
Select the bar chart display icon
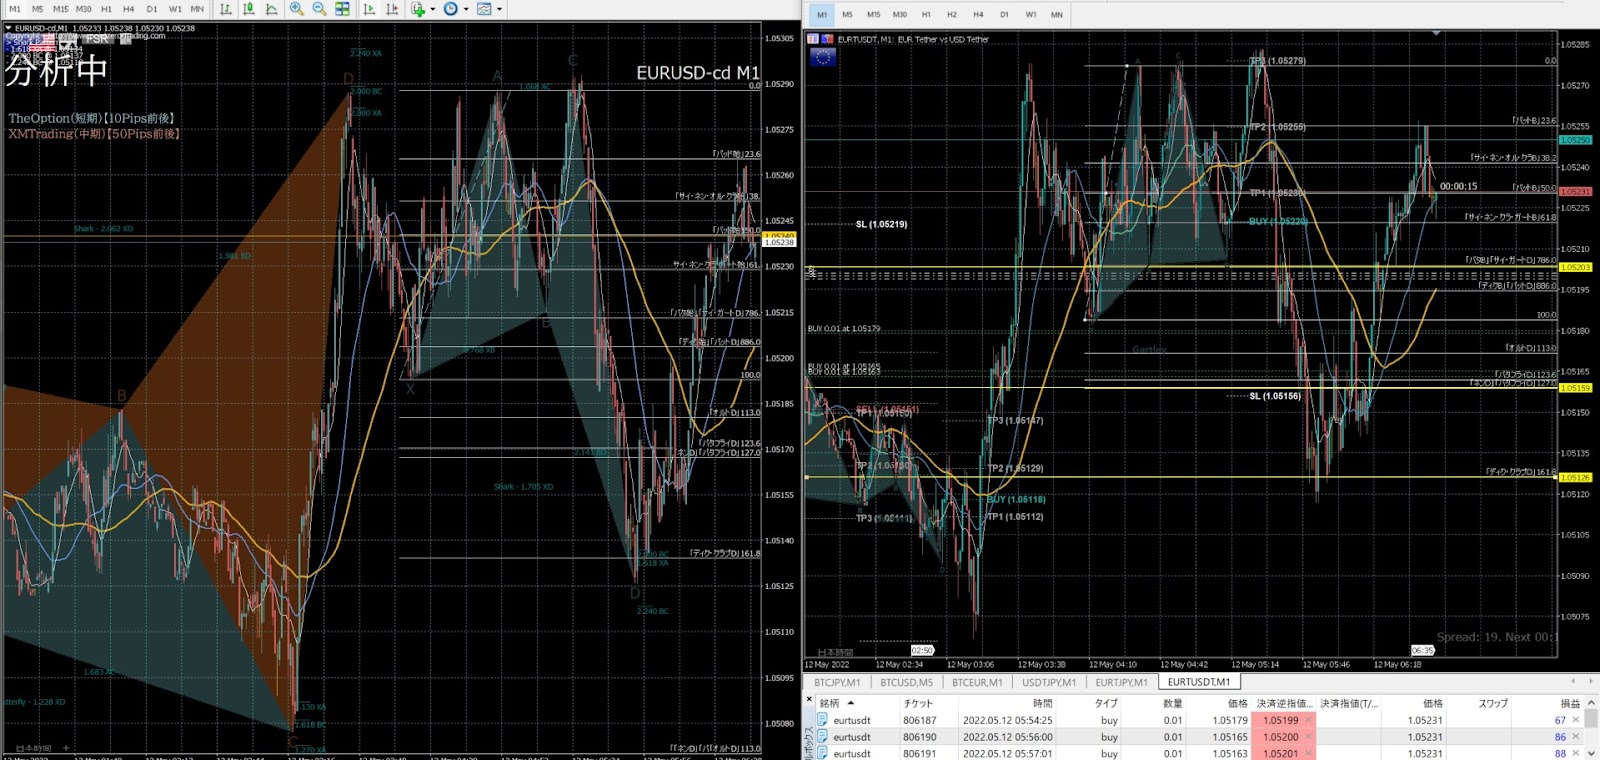click(226, 9)
